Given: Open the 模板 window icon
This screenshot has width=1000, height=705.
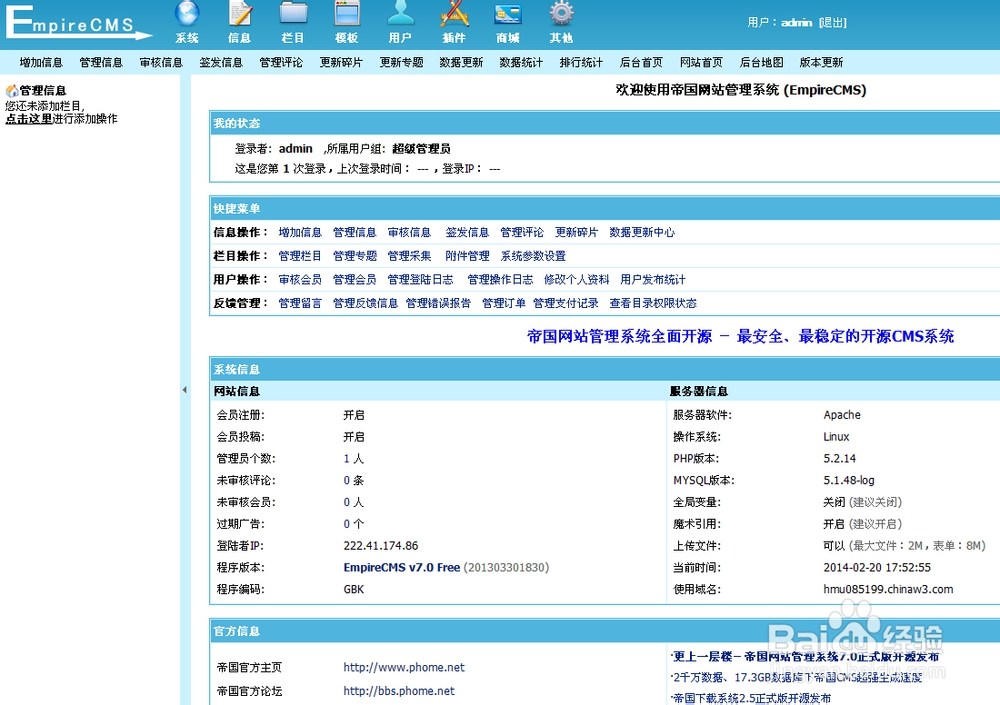Looking at the screenshot, I should [x=347, y=13].
